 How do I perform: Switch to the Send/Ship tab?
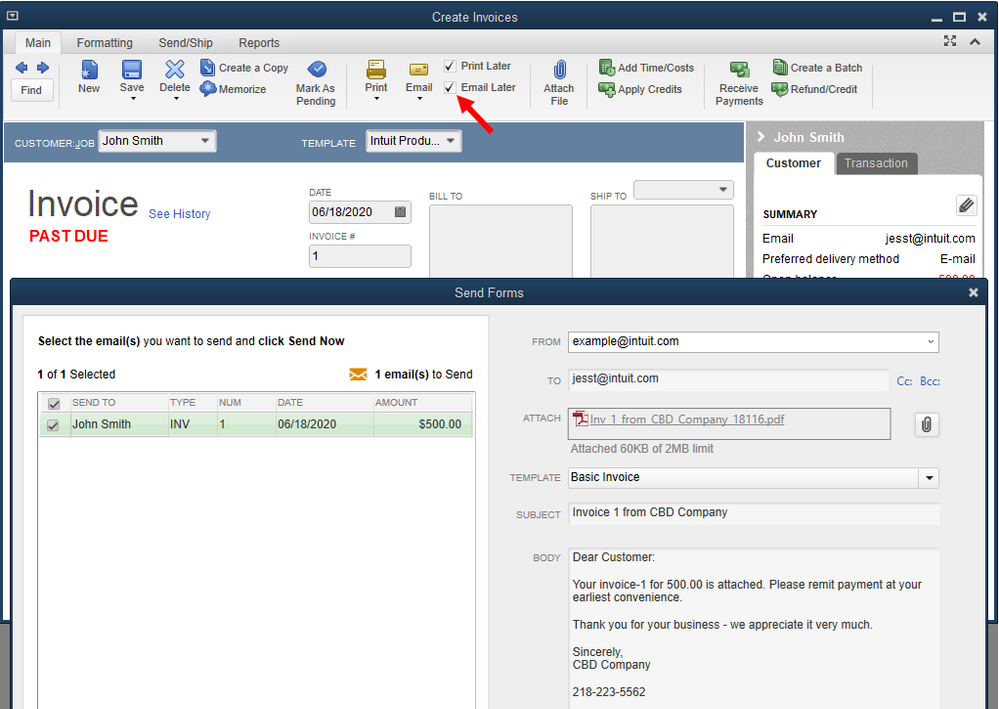185,43
